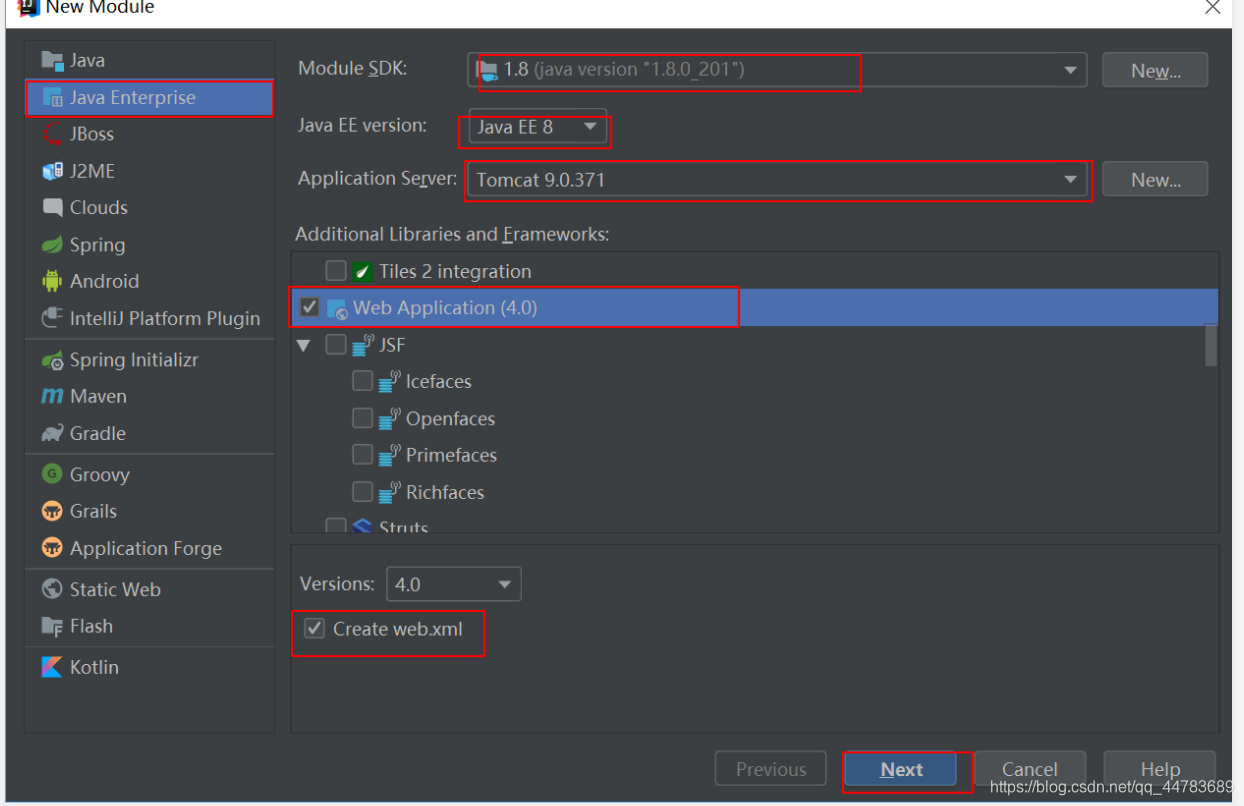Select Spring module type label
1244x806 pixels.
[x=97, y=245]
